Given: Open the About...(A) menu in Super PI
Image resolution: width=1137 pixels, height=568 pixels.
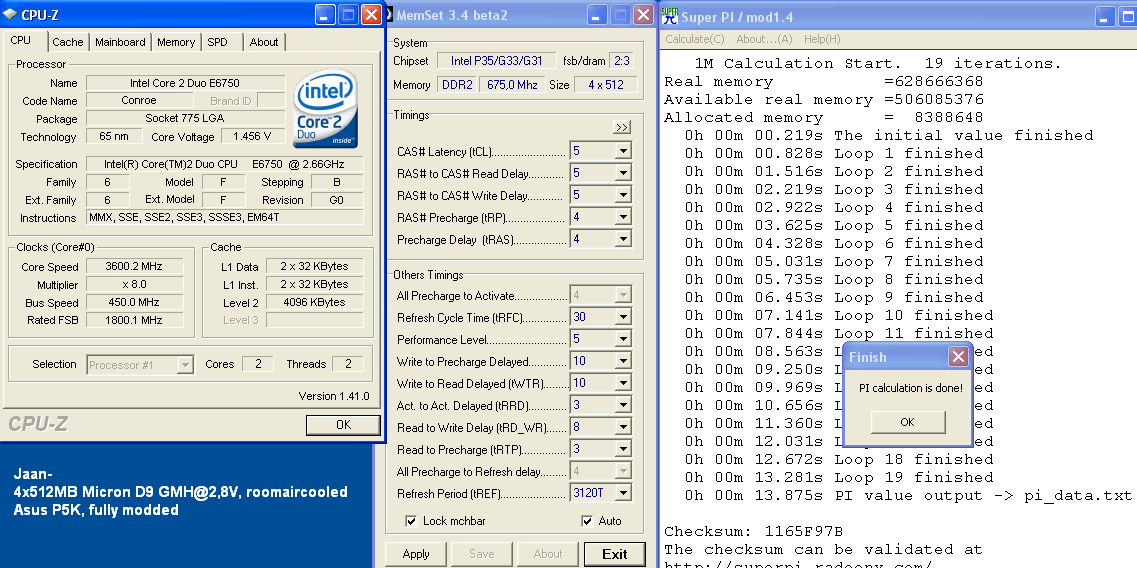Looking at the screenshot, I should pos(764,39).
